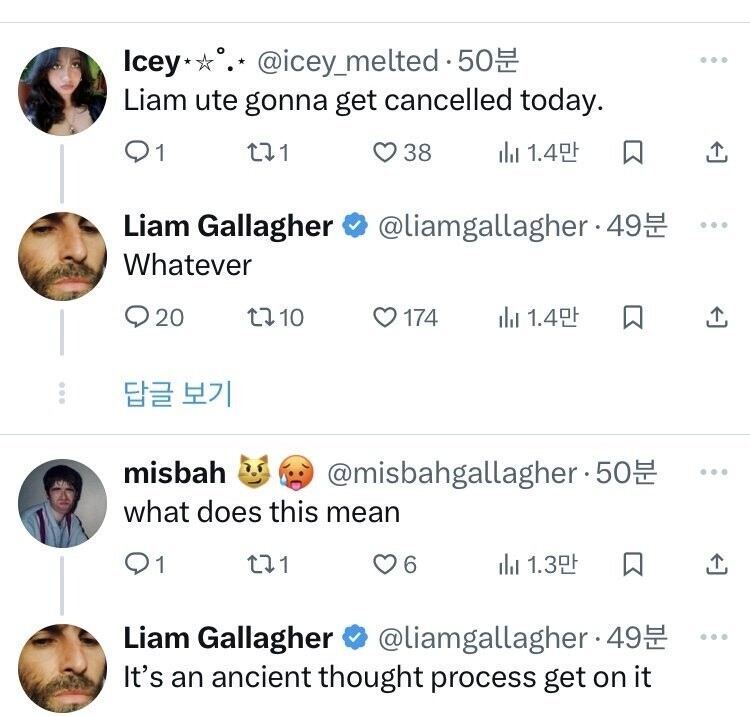Bookmark misbah's tweet

(632, 565)
